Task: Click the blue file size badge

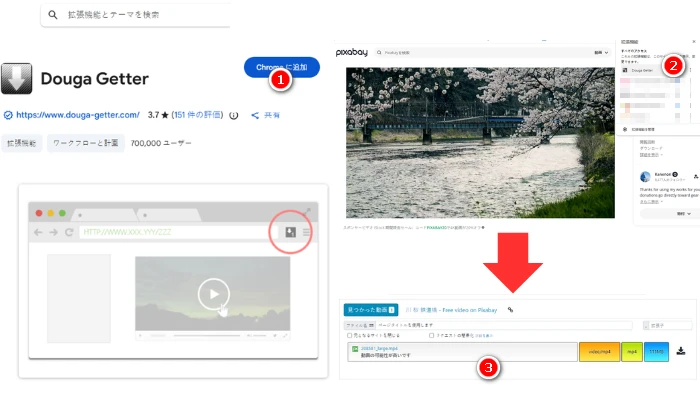Action: pos(656,352)
